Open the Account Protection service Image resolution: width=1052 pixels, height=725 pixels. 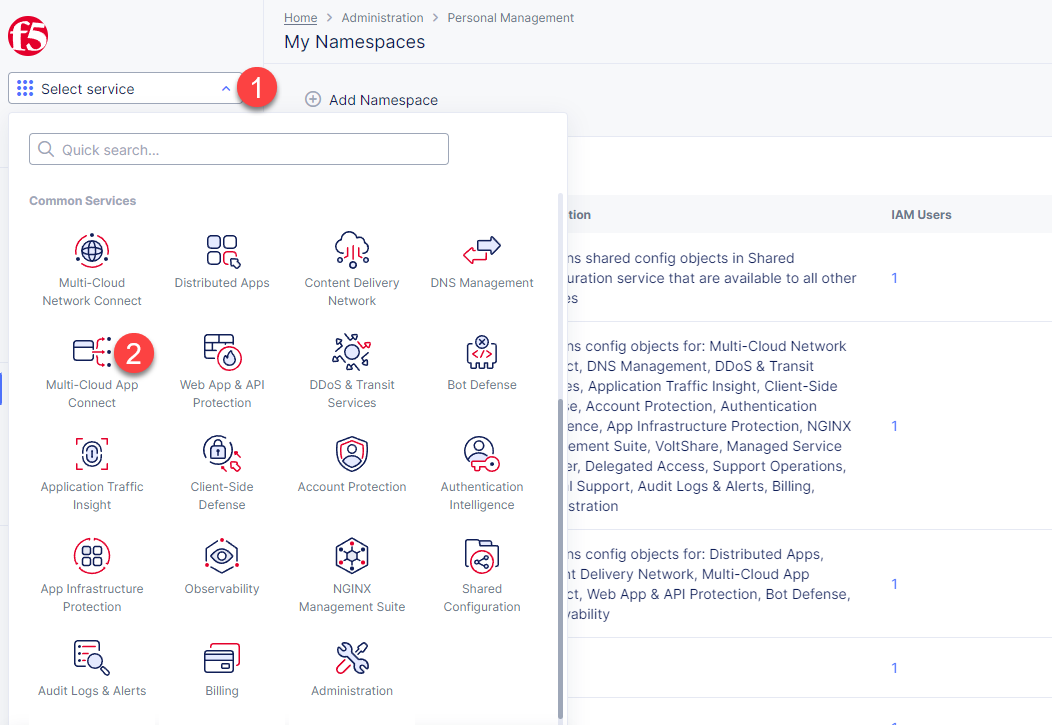(x=352, y=465)
